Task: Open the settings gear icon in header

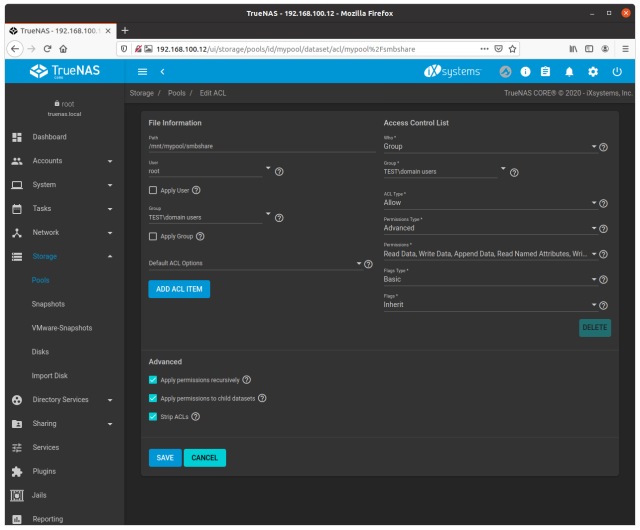Action: click(593, 72)
